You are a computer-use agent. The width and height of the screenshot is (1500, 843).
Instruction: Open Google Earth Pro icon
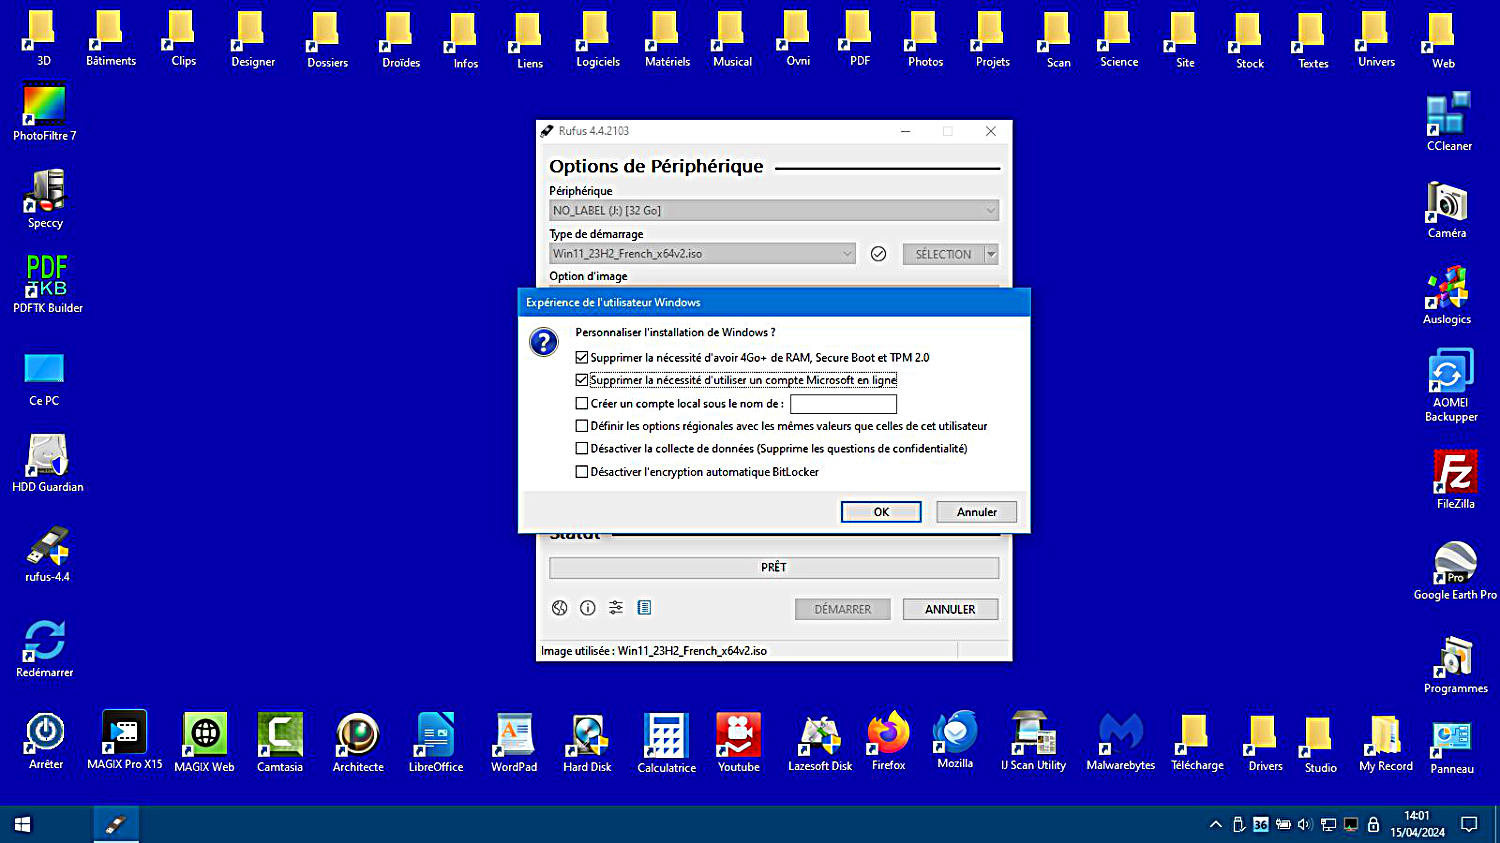[x=1455, y=570]
